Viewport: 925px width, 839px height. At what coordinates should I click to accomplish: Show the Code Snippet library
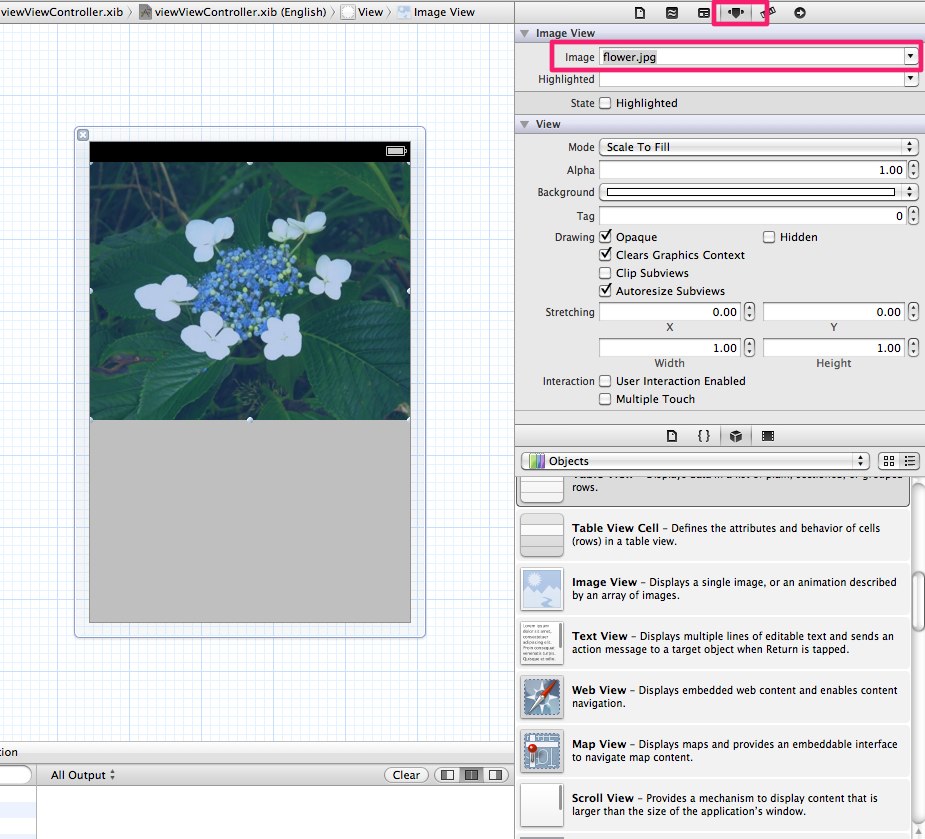tap(704, 436)
